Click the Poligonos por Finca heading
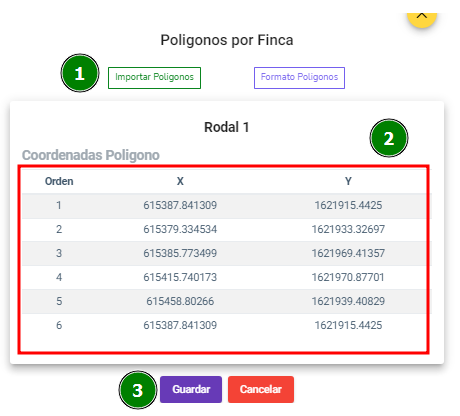Image resolution: width=460 pixels, height=416 pixels. click(227, 40)
